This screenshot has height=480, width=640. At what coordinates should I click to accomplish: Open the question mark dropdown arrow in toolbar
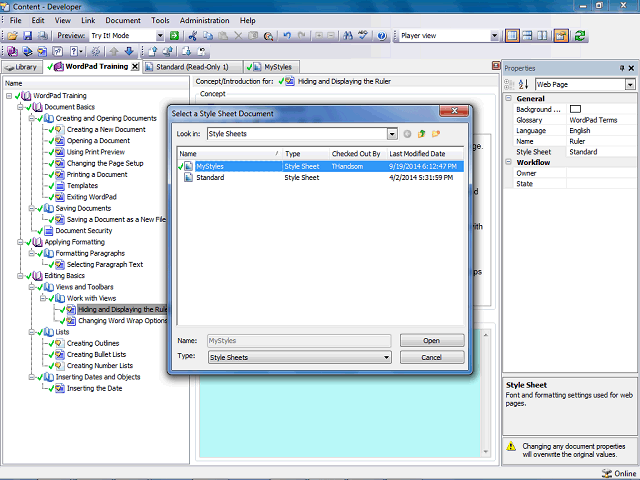[x=81, y=51]
